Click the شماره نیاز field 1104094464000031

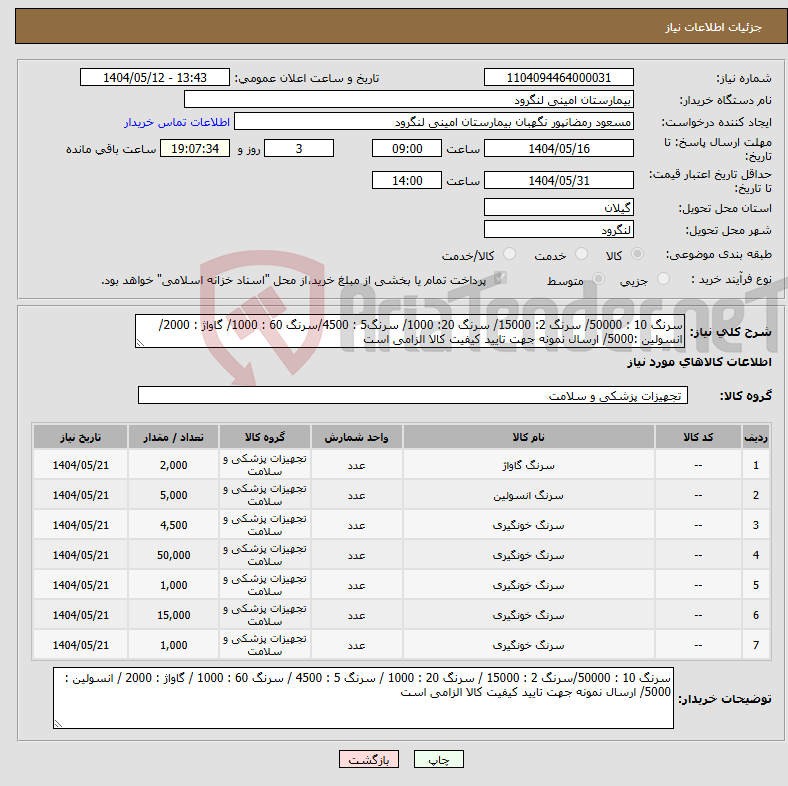coord(559,77)
